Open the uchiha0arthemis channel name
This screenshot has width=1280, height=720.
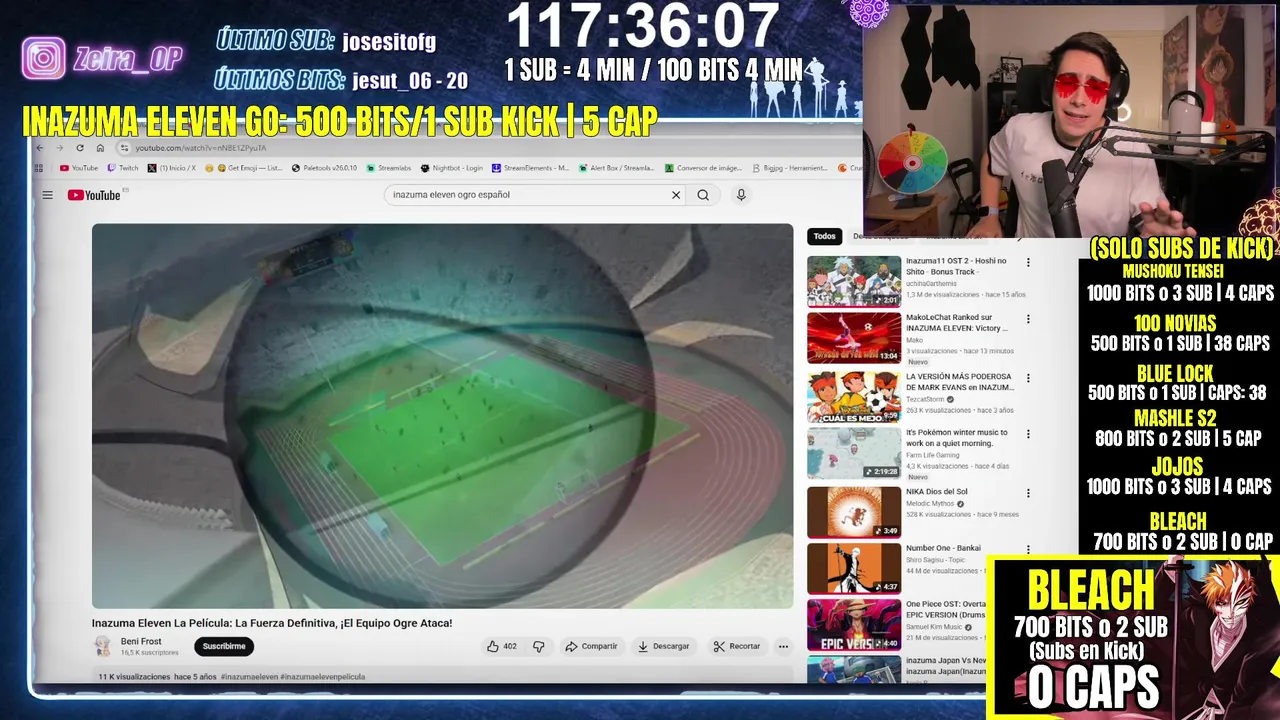pyautogui.click(x=932, y=284)
